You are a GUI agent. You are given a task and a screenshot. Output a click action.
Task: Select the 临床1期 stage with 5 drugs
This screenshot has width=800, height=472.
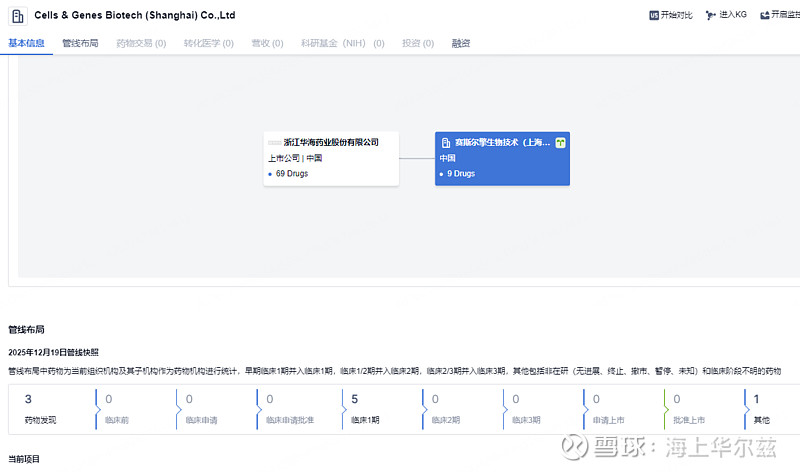(382, 409)
